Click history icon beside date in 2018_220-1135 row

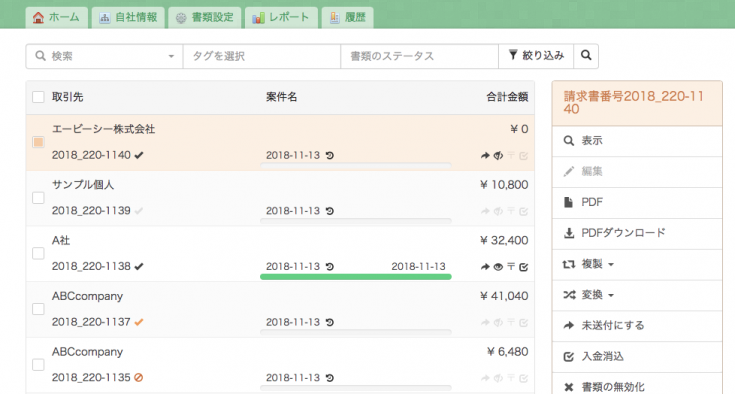330,378
